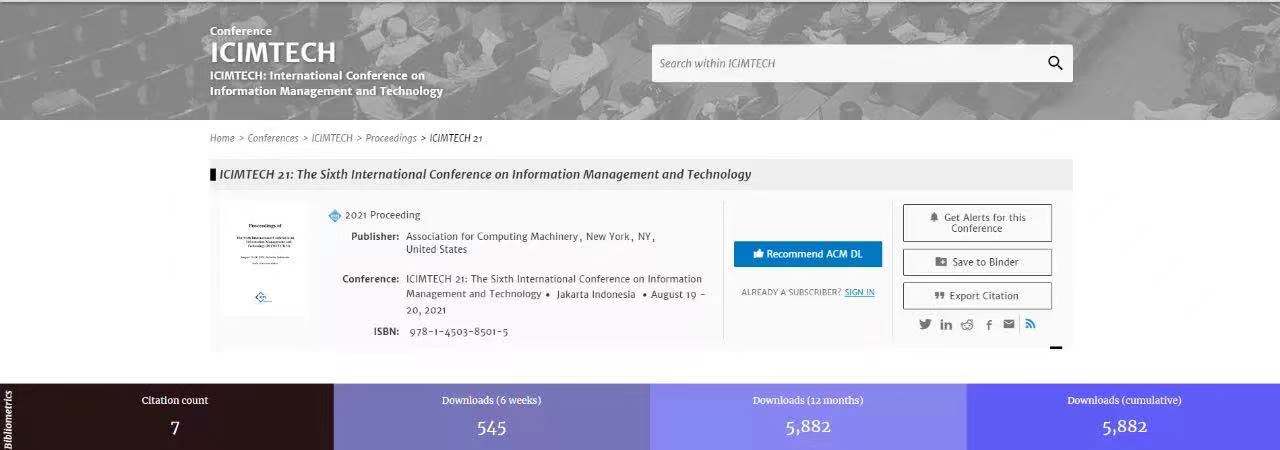Click the ACM logo beside 2021 Proceeding
1280x450 pixels.
pos(335,215)
